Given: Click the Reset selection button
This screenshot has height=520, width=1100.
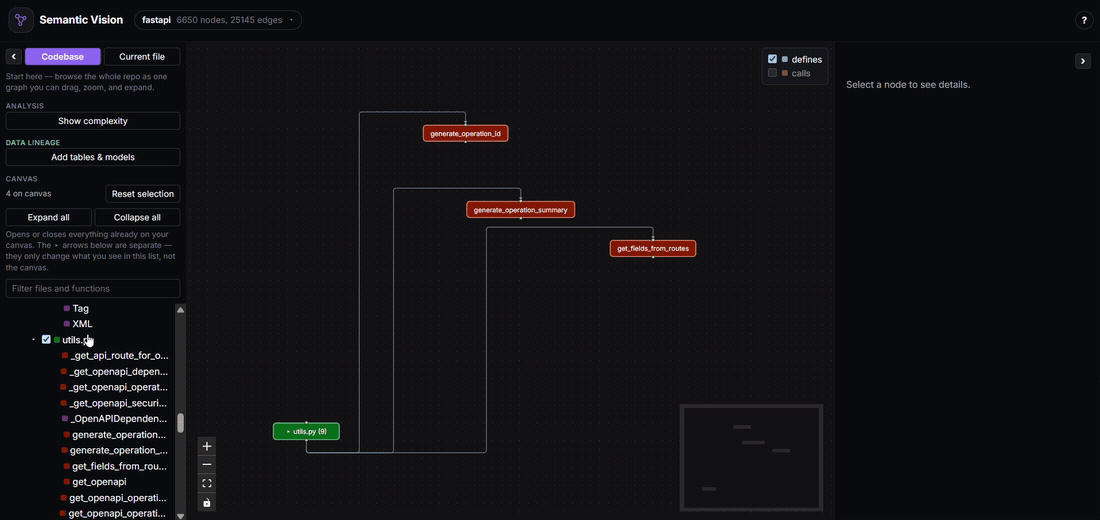Looking at the screenshot, I should coord(143,194).
